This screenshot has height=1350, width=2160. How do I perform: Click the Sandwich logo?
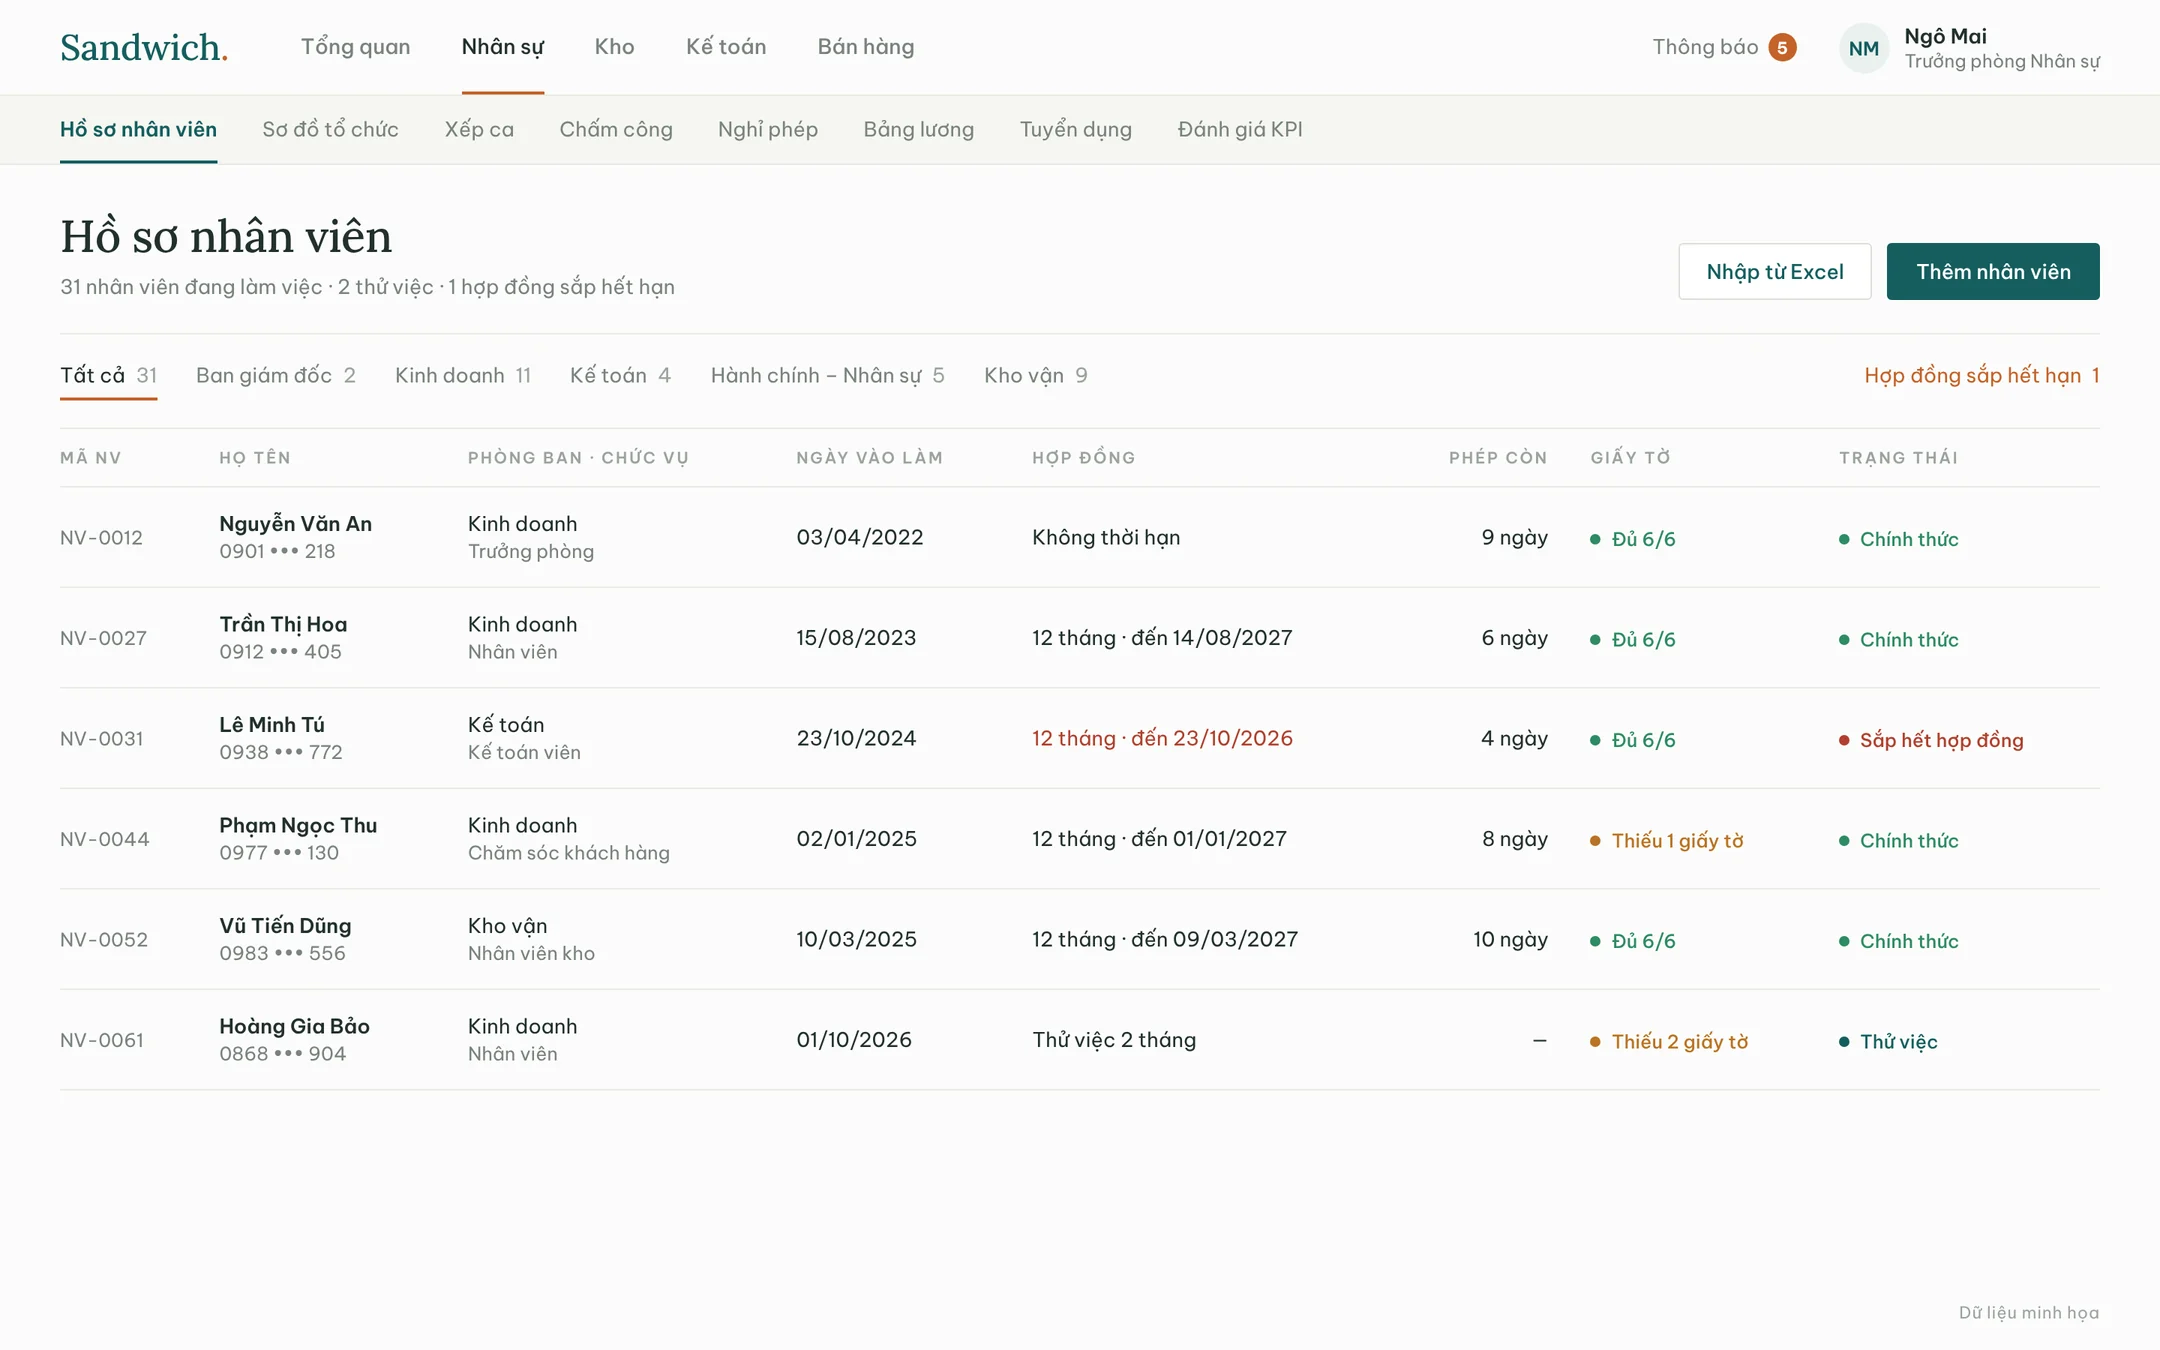[x=144, y=47]
